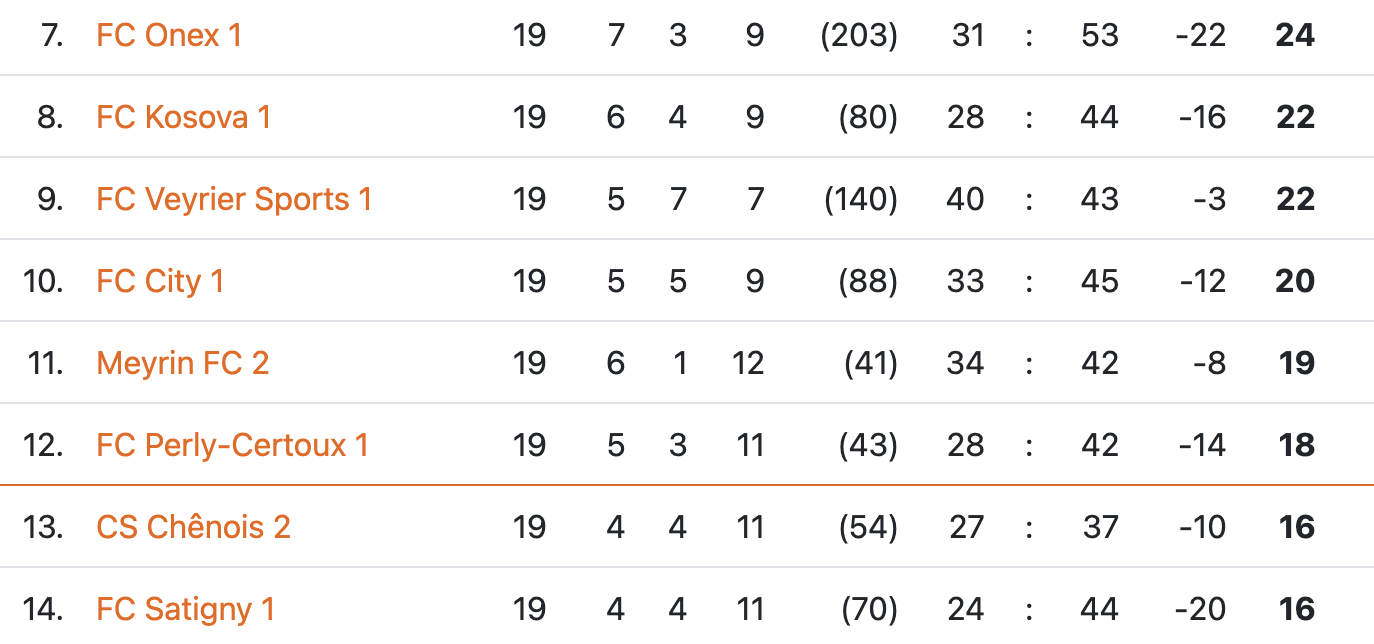Open the FC Kosova 1 team page
Viewport: 1374px width, 644px height.
click(x=183, y=118)
